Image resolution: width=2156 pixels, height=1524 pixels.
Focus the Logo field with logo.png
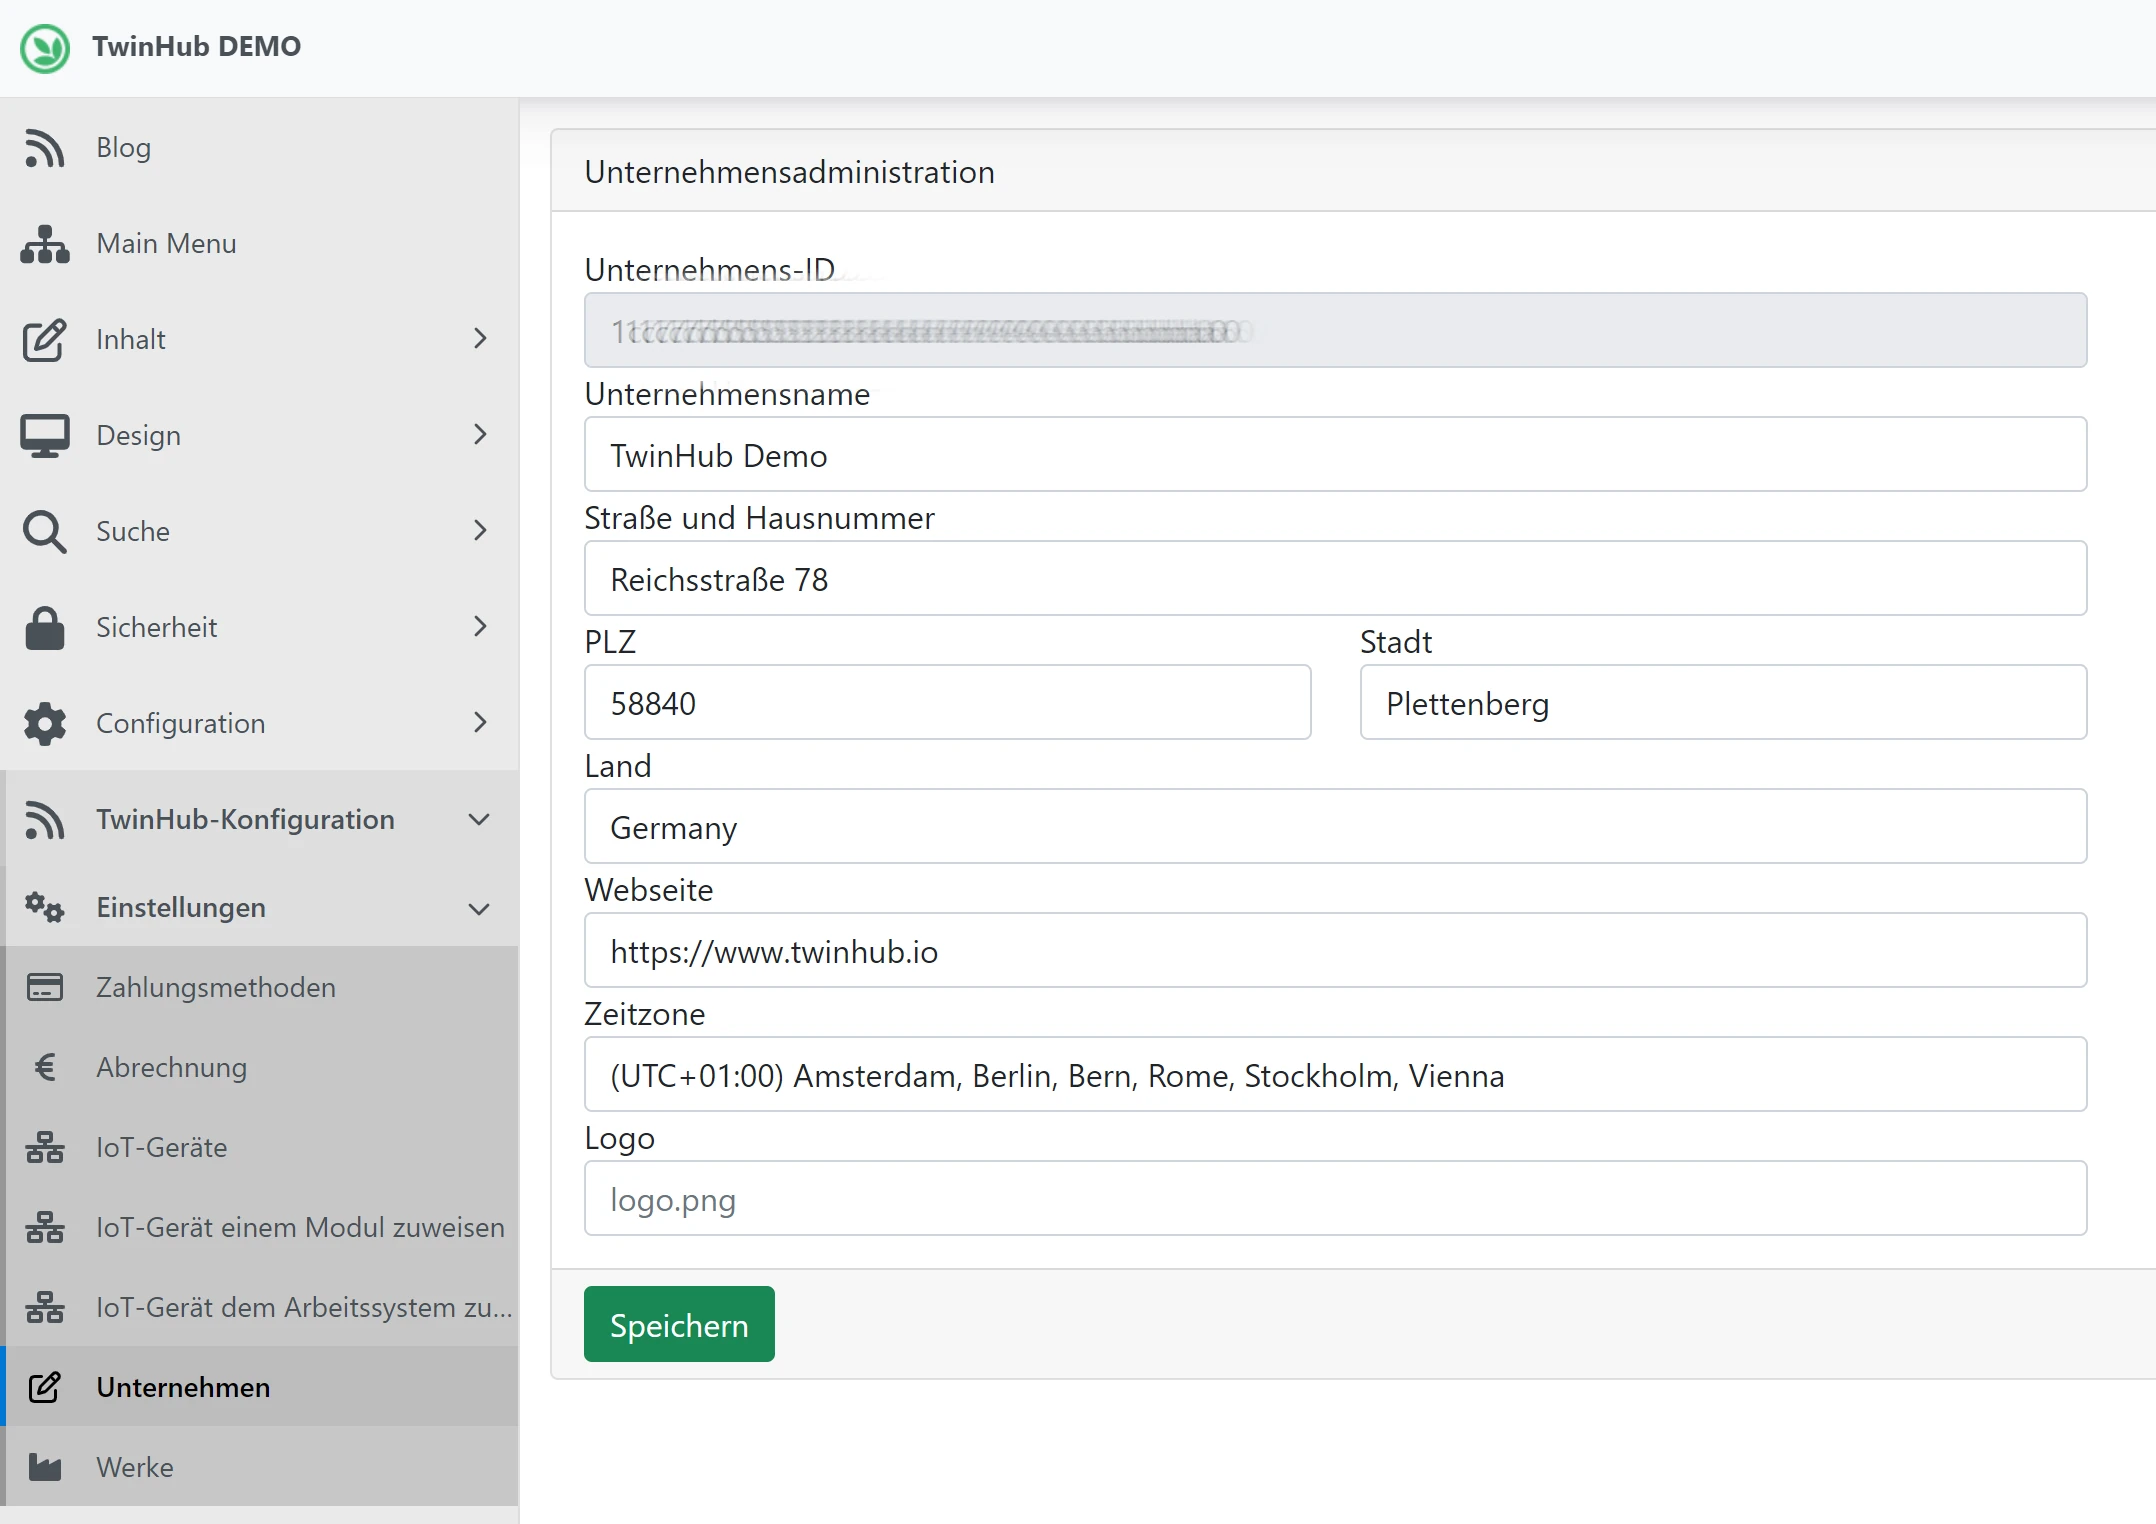(1335, 1199)
